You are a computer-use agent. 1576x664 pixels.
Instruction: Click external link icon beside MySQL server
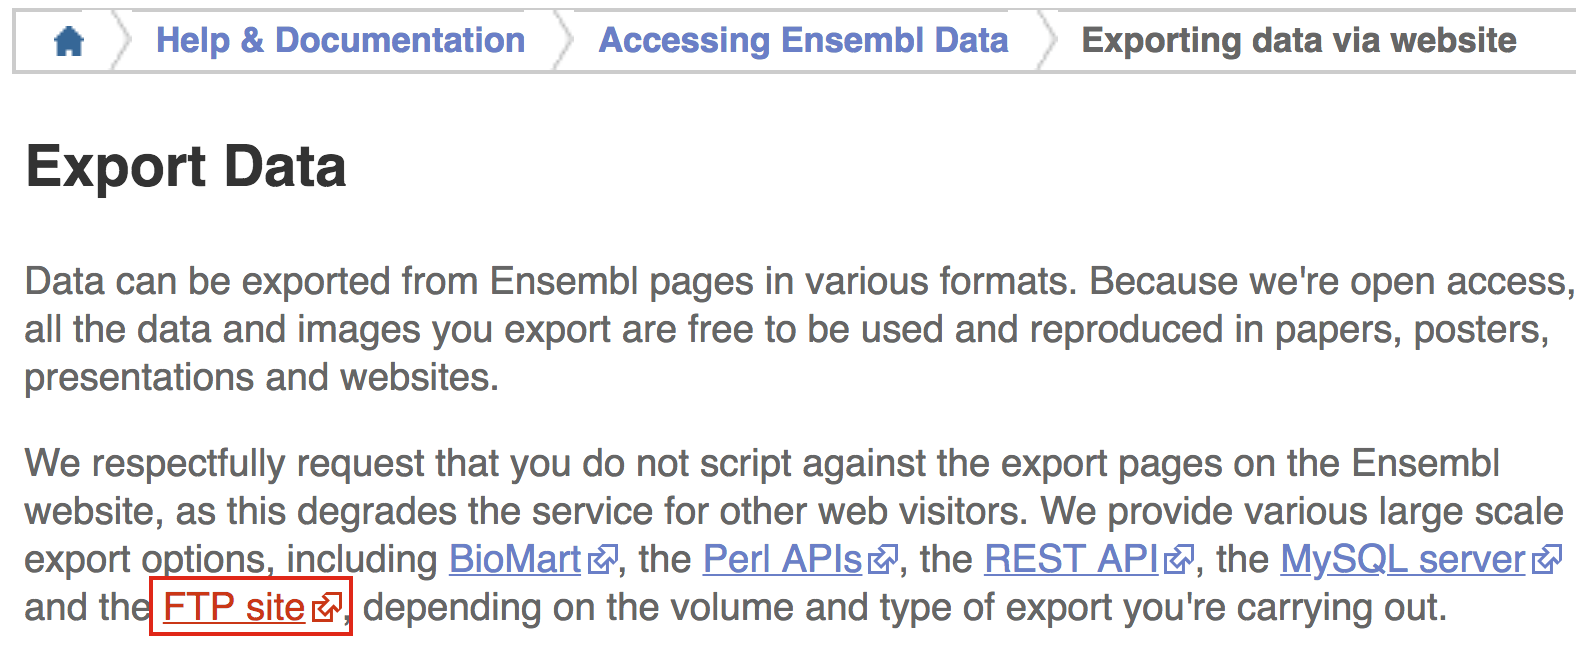click(1546, 560)
